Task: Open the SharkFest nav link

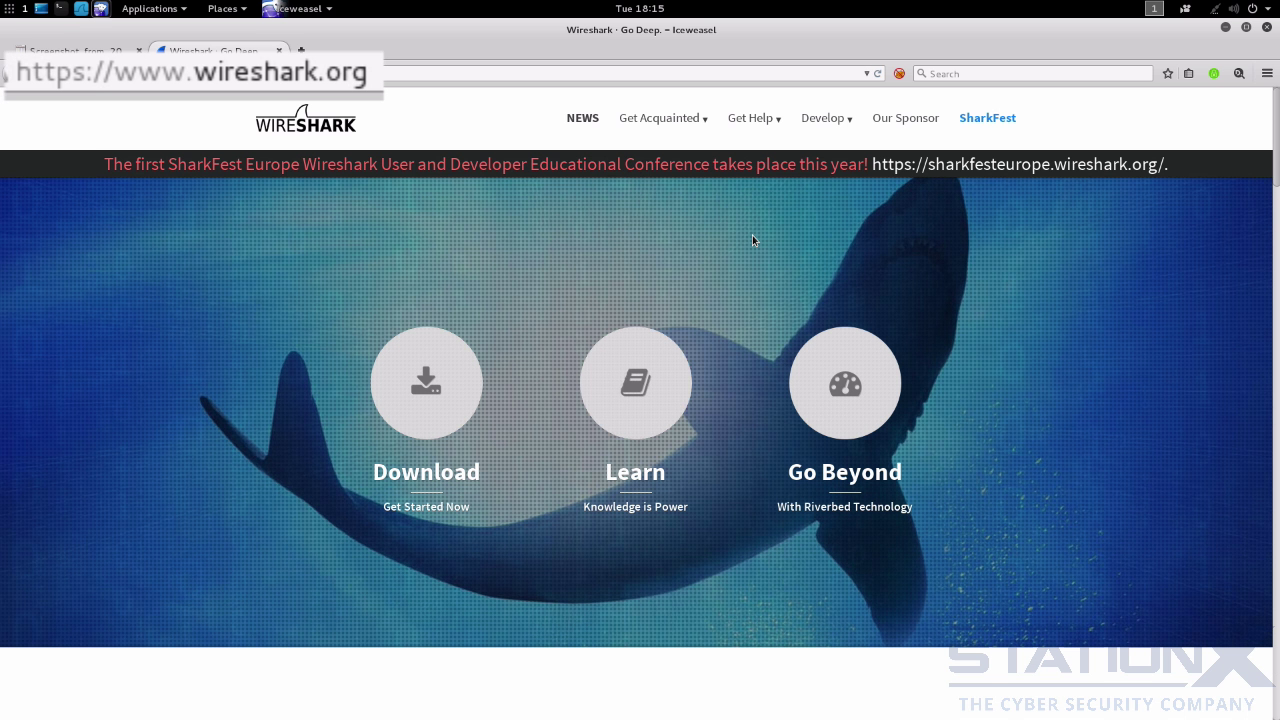Action: click(x=987, y=118)
